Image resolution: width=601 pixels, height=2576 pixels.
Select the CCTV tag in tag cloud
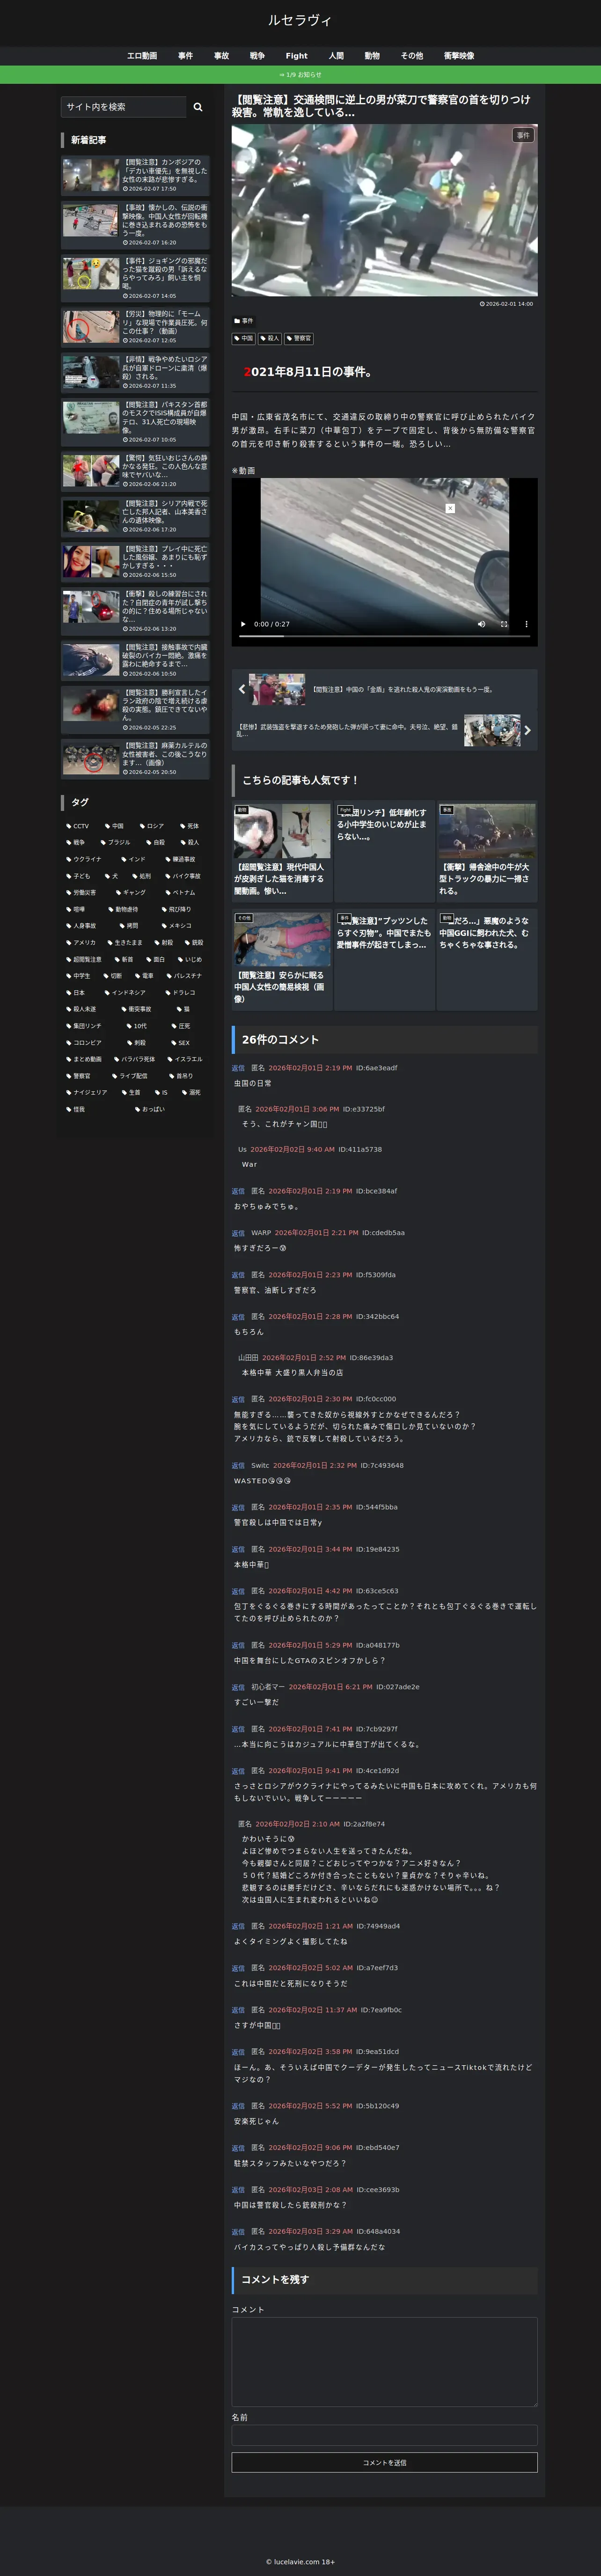click(x=78, y=826)
